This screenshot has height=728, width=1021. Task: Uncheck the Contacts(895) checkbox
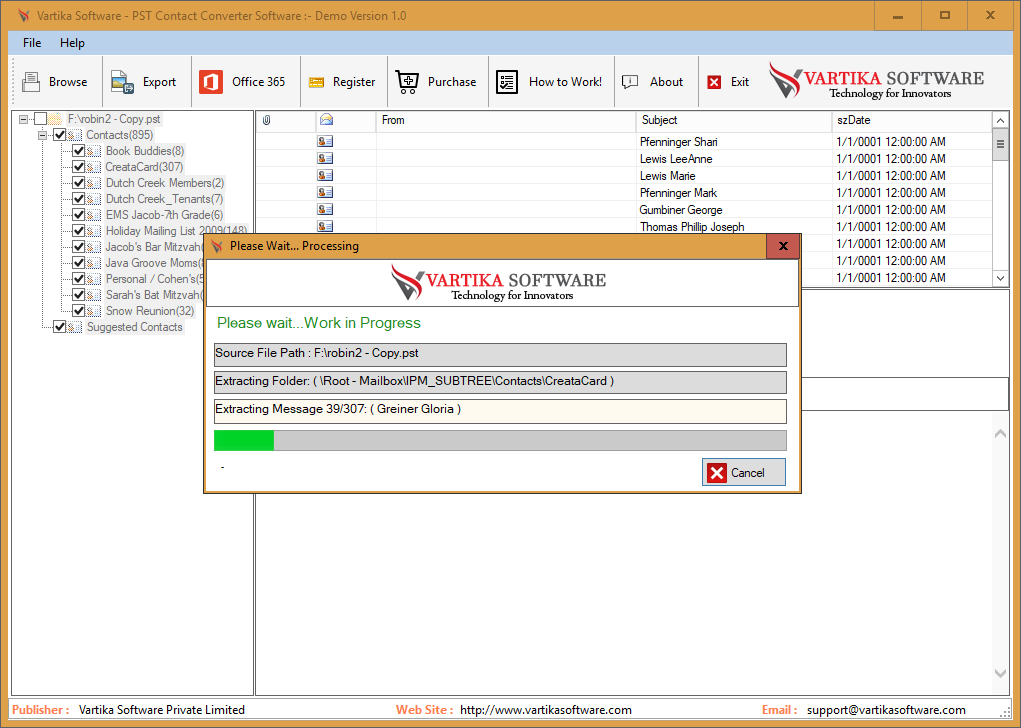point(59,135)
